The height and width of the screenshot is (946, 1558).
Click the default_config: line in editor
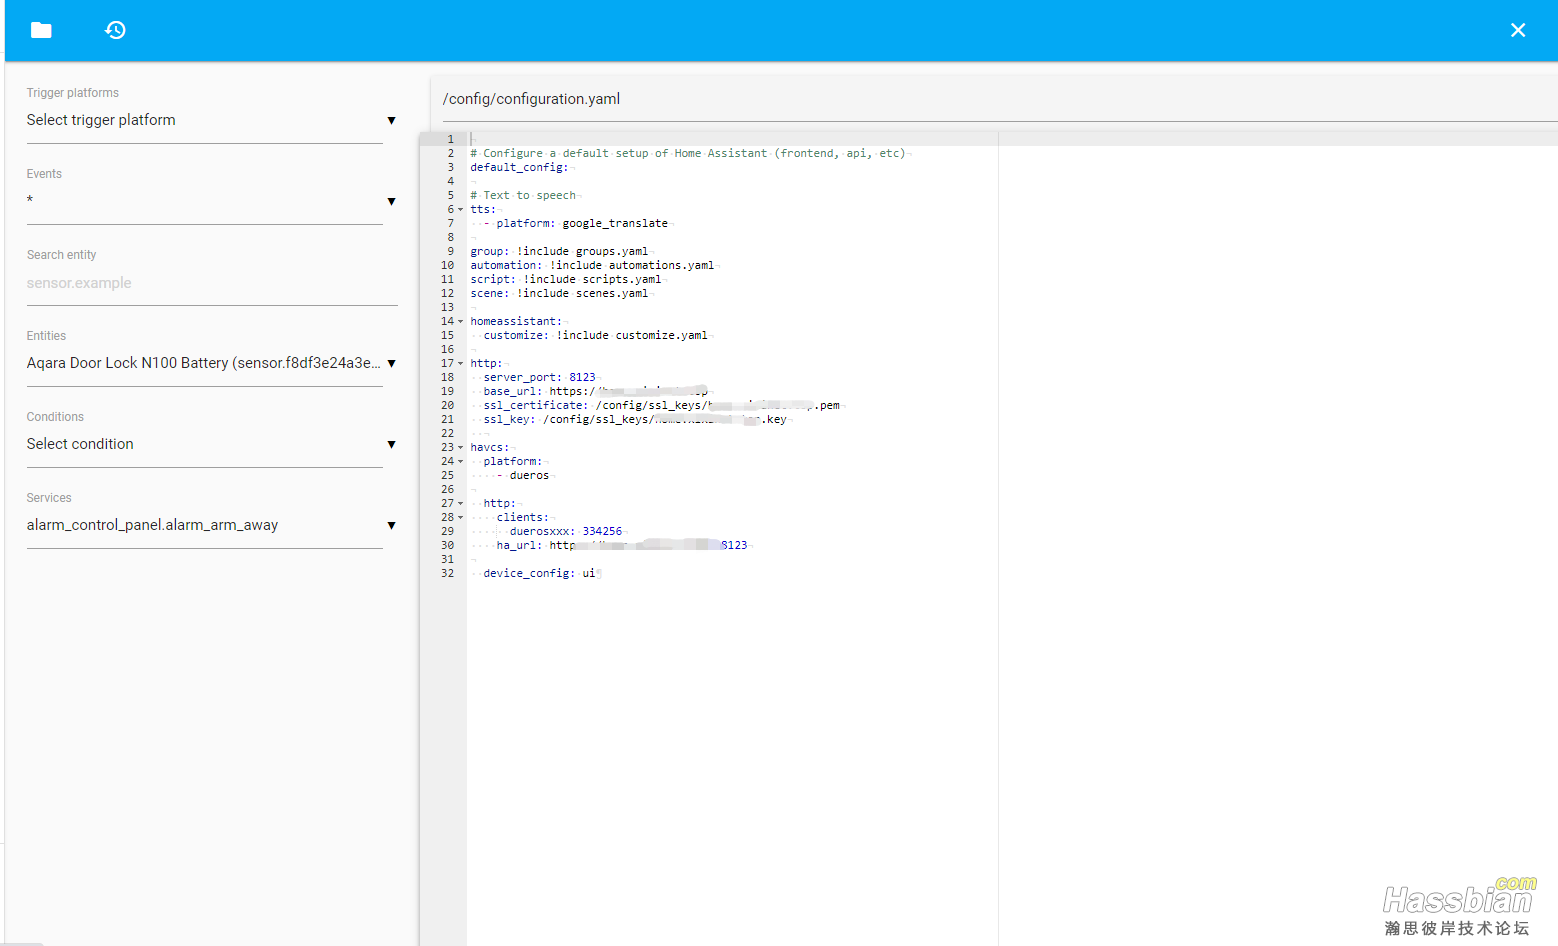coord(519,168)
